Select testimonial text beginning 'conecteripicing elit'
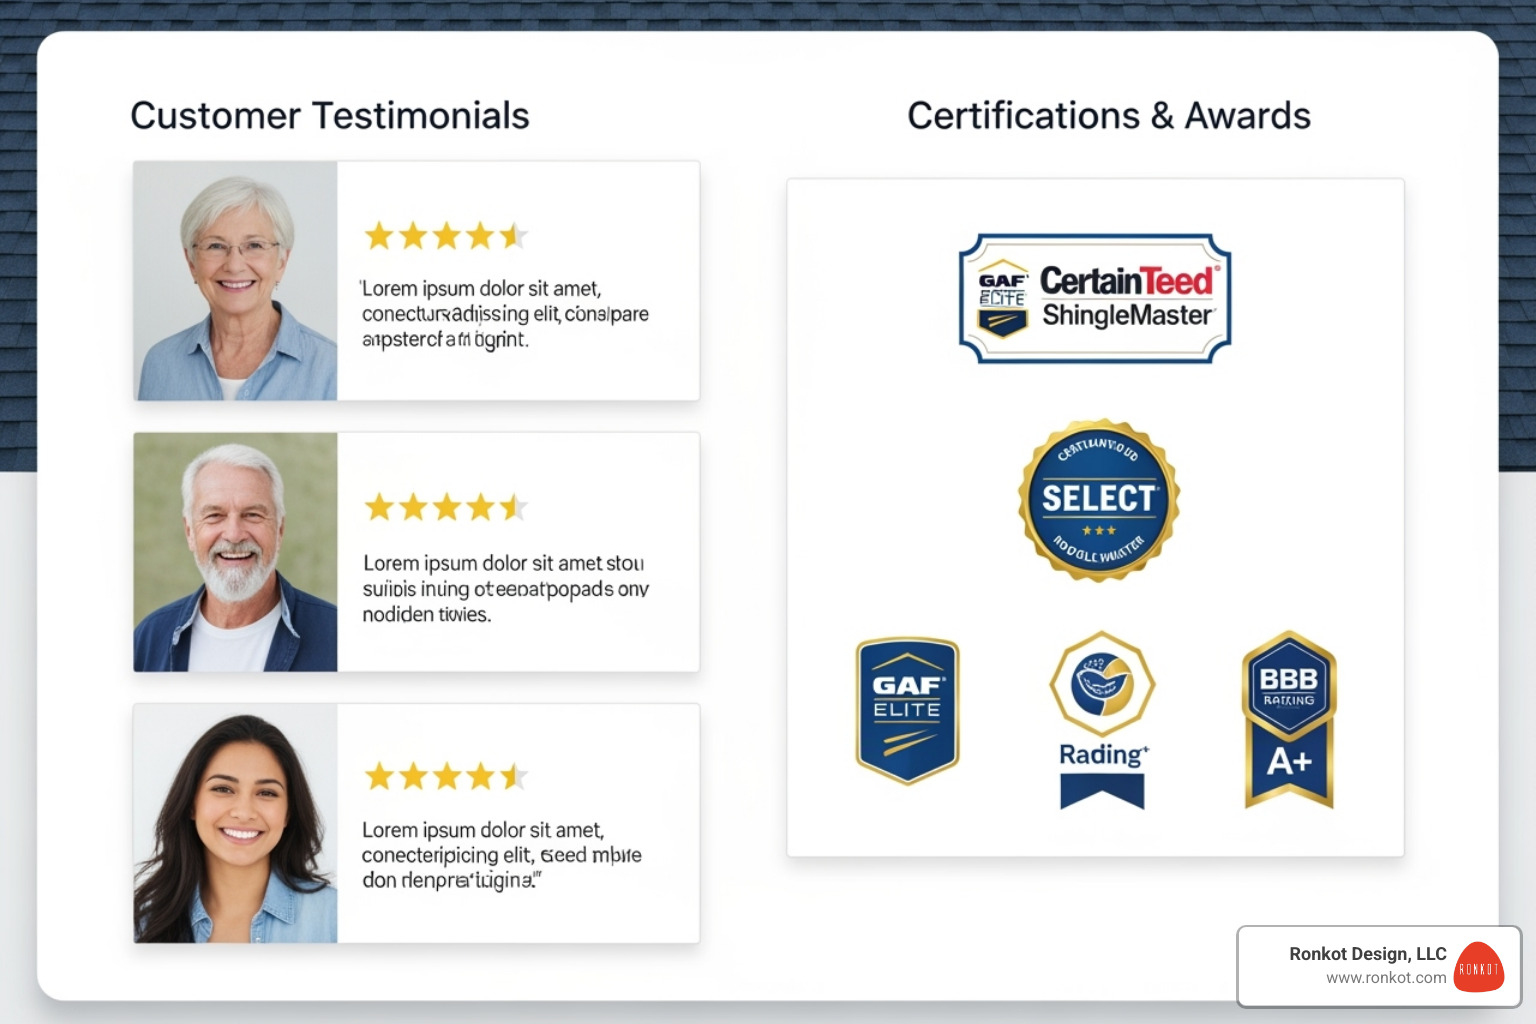The width and height of the screenshot is (1536, 1024). 502,855
